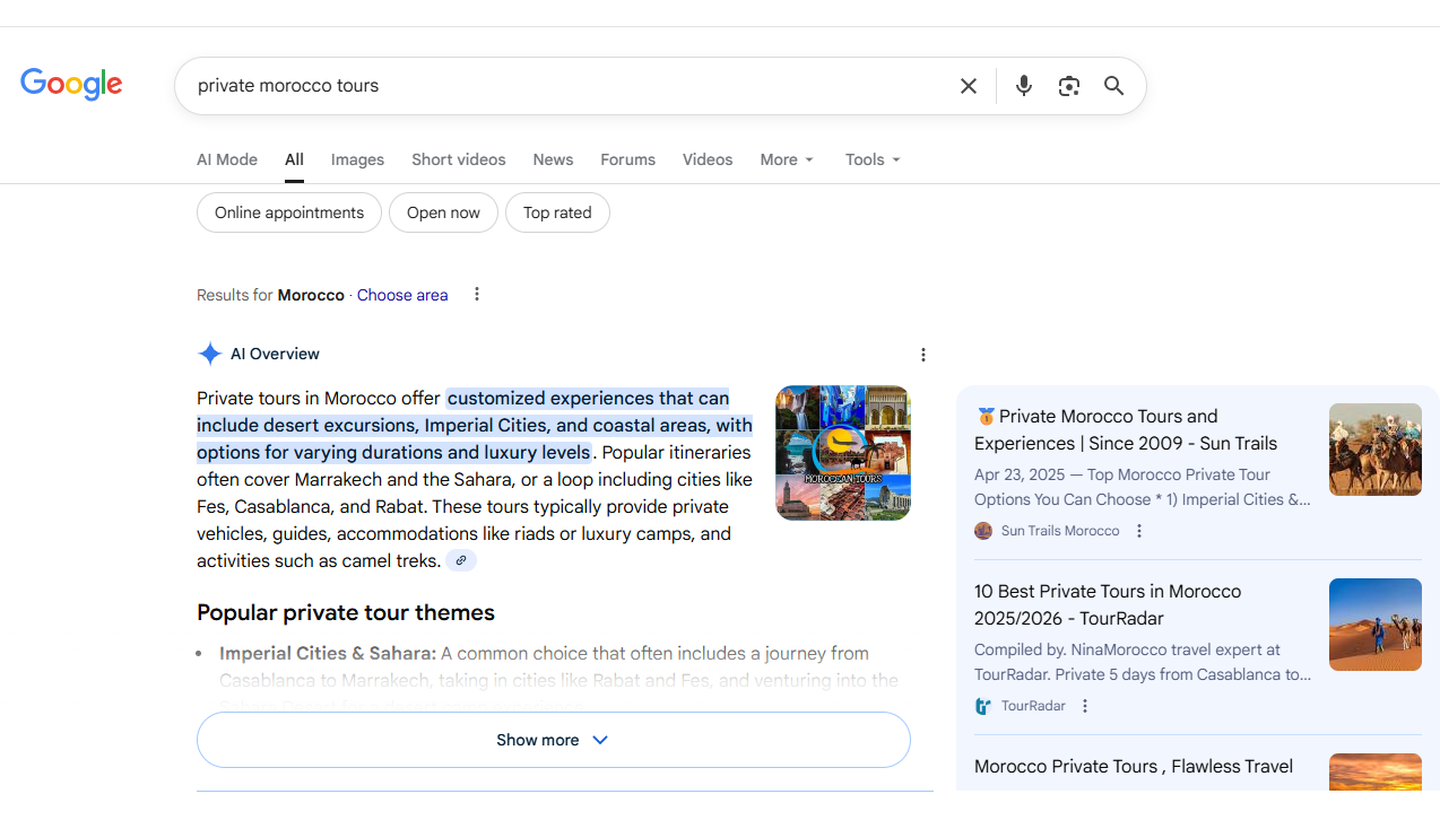
Task: Click the TourRadar source name
Action: [1033, 706]
